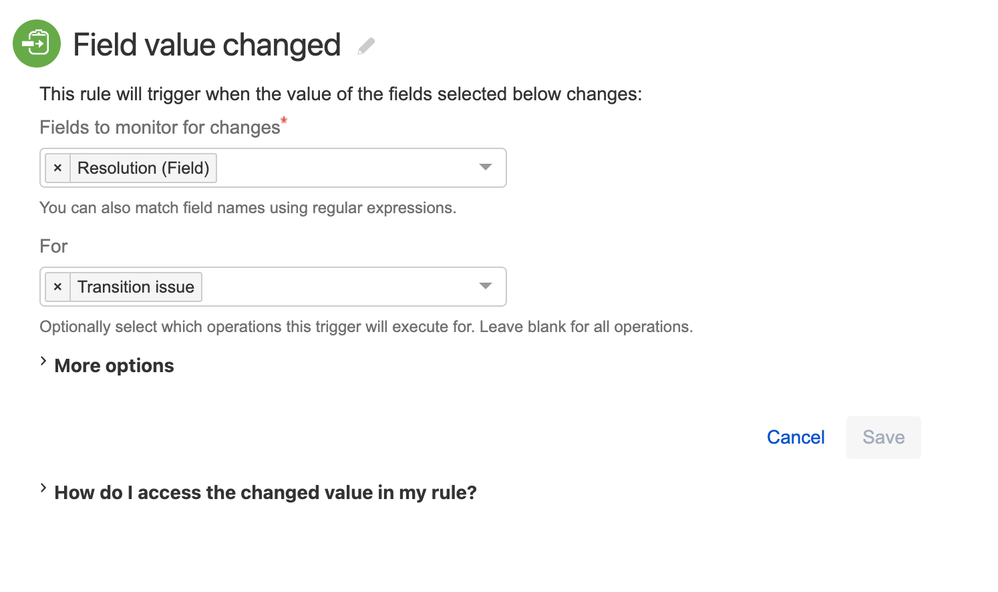Click the green field value trigger icon
Screen dimensions: 998x592
pos(36,44)
